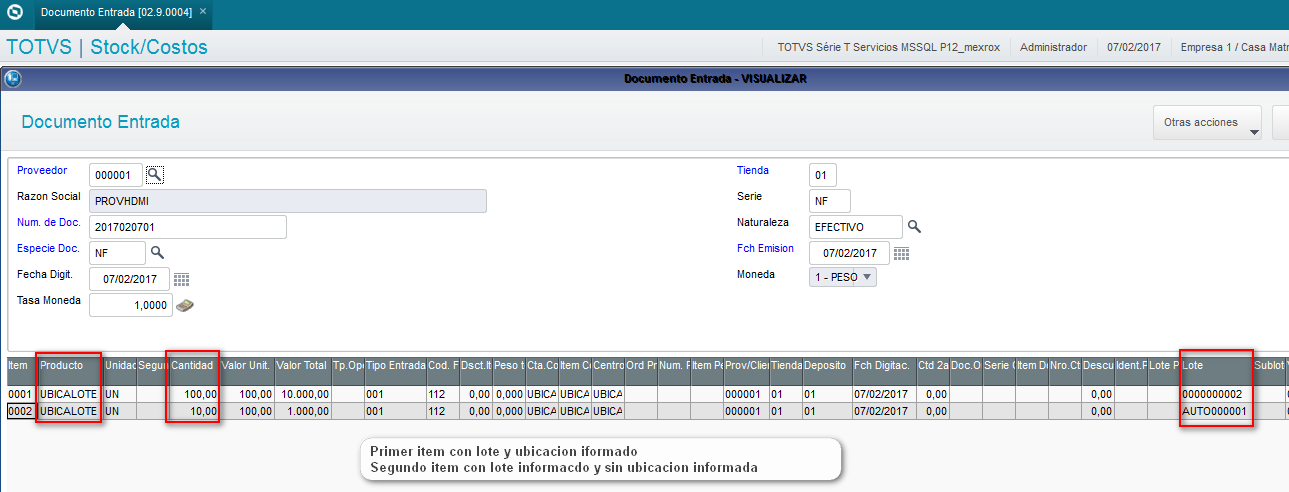Click the Proveedor code field 000001
Screen dimensions: 1289x492
pyautogui.click(x=116, y=175)
